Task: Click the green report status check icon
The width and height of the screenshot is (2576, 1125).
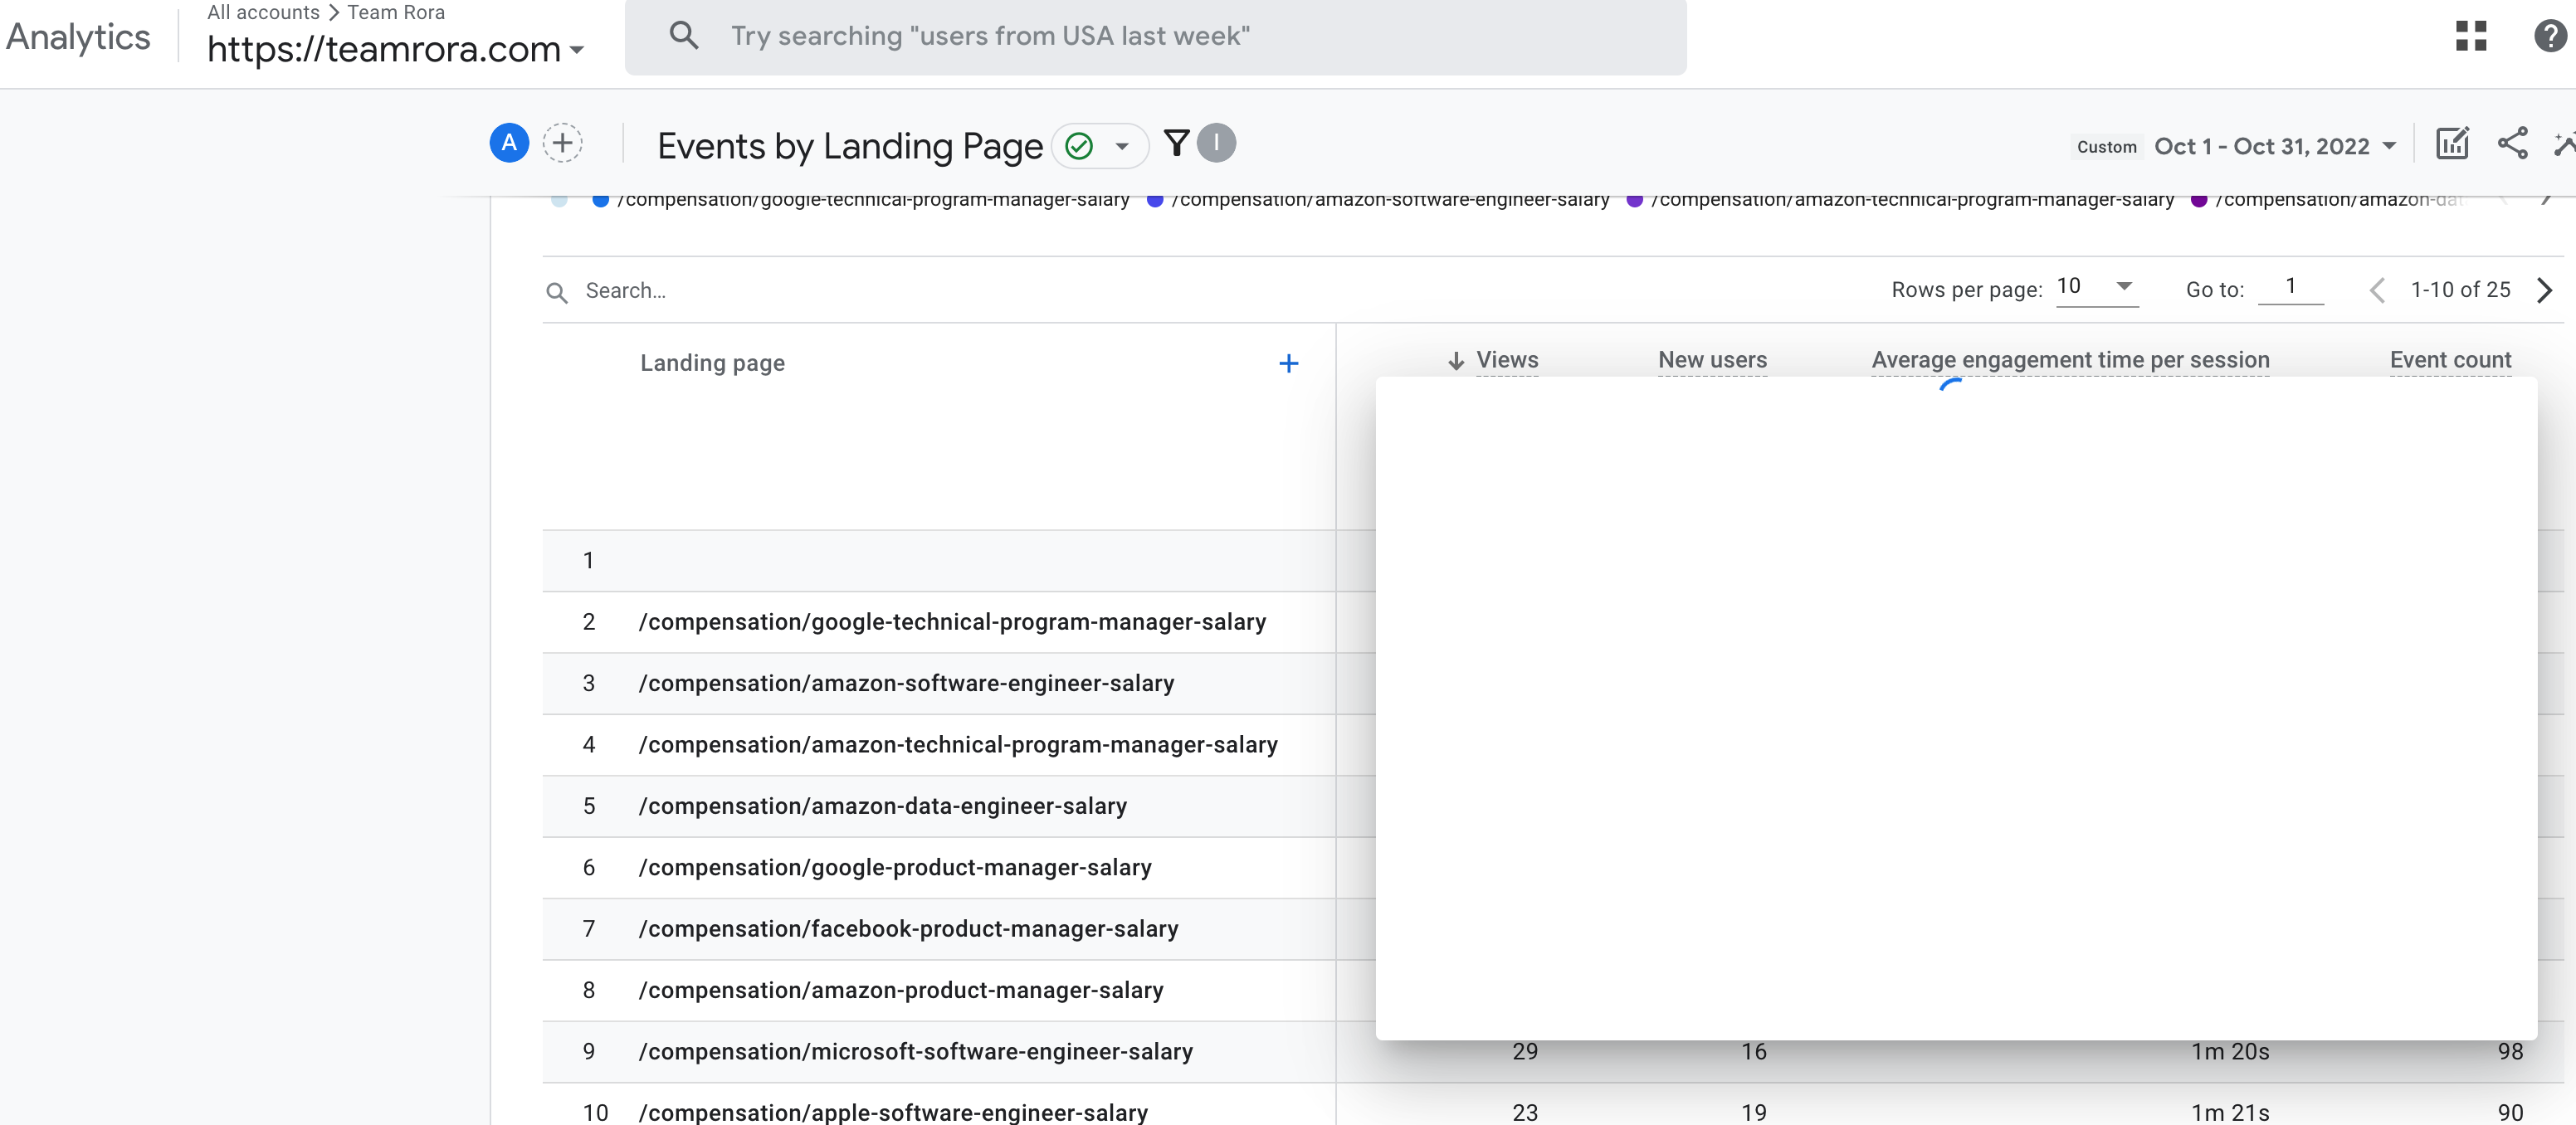Action: click(x=1079, y=146)
